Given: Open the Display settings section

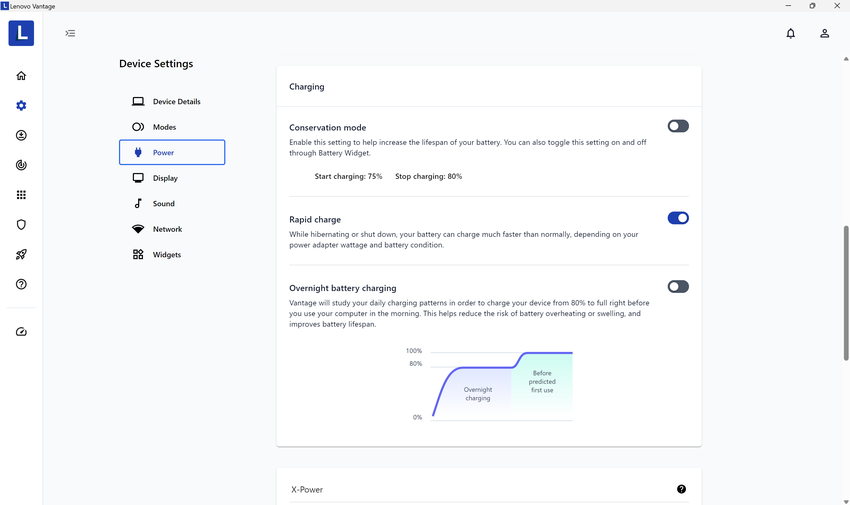Looking at the screenshot, I should click(x=164, y=178).
